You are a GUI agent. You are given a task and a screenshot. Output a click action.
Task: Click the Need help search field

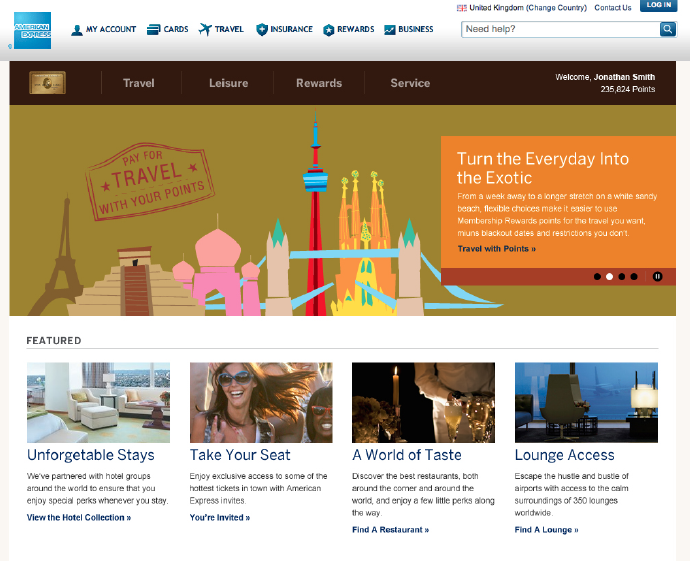[561, 29]
